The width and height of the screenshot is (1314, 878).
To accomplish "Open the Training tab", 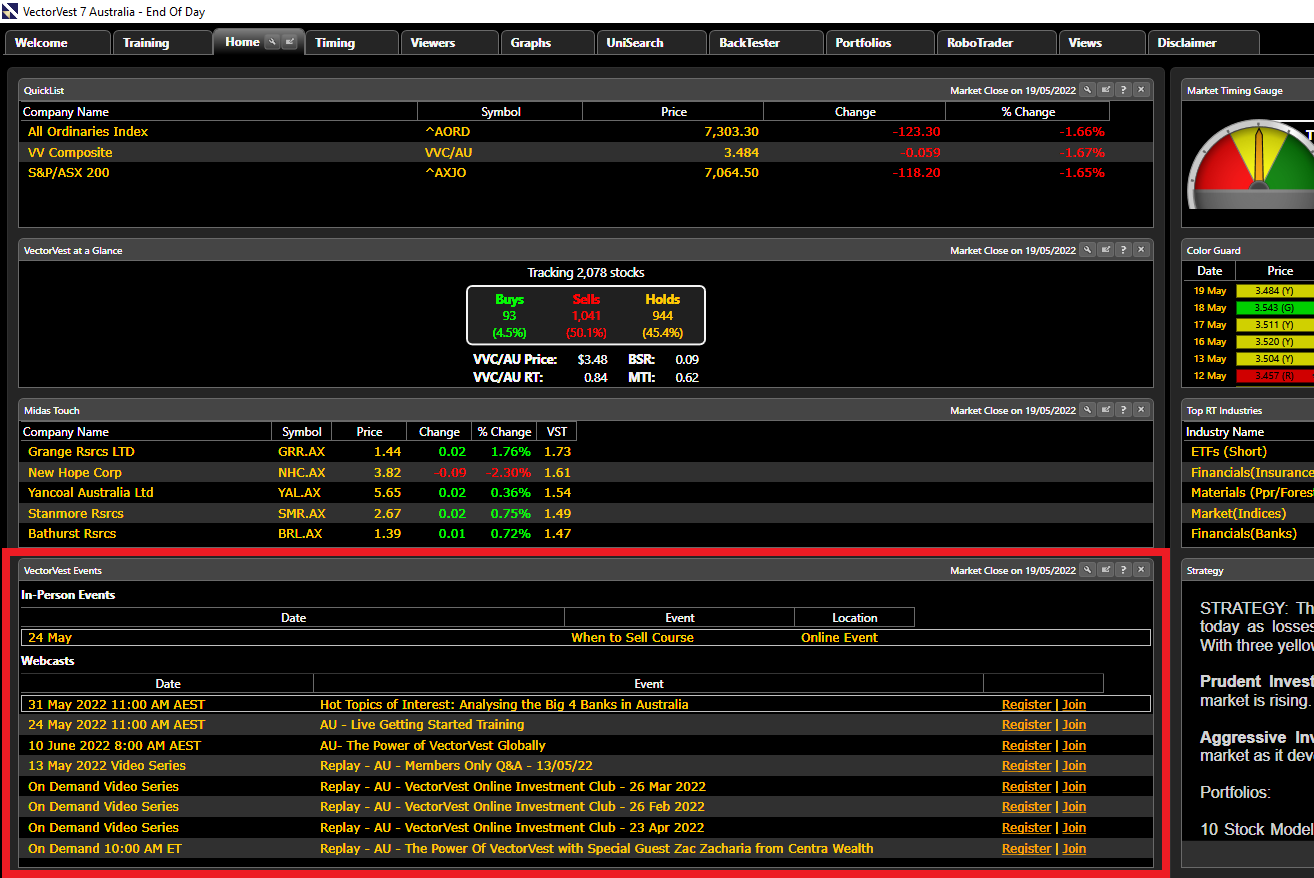I will point(161,43).
